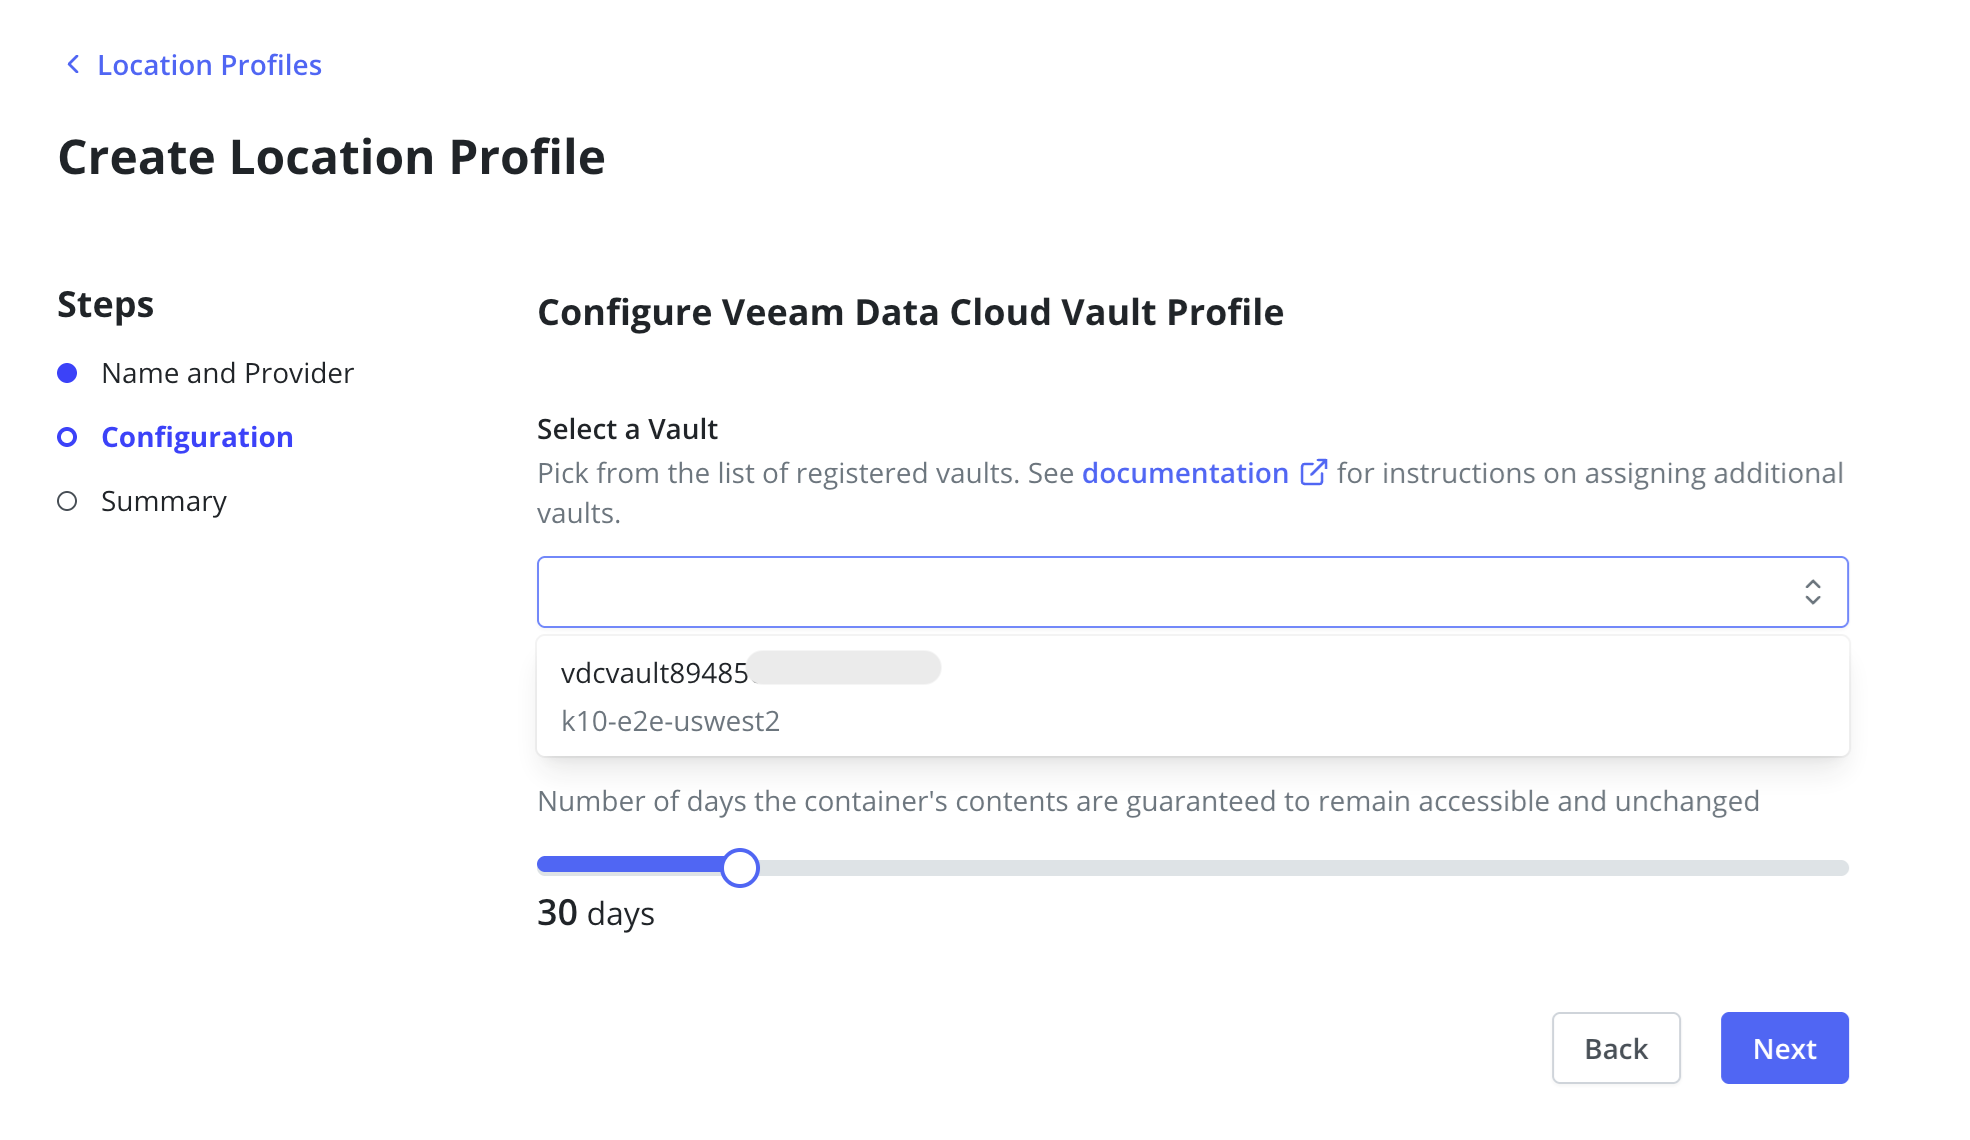Go to the Name and Provider step label
The height and width of the screenshot is (1140, 1970).
point(227,373)
